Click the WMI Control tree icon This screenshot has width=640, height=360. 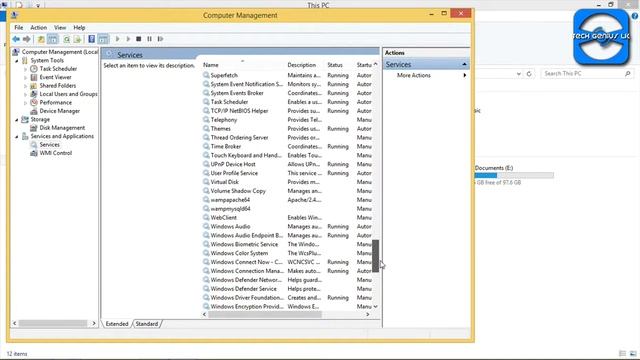pos(34,153)
